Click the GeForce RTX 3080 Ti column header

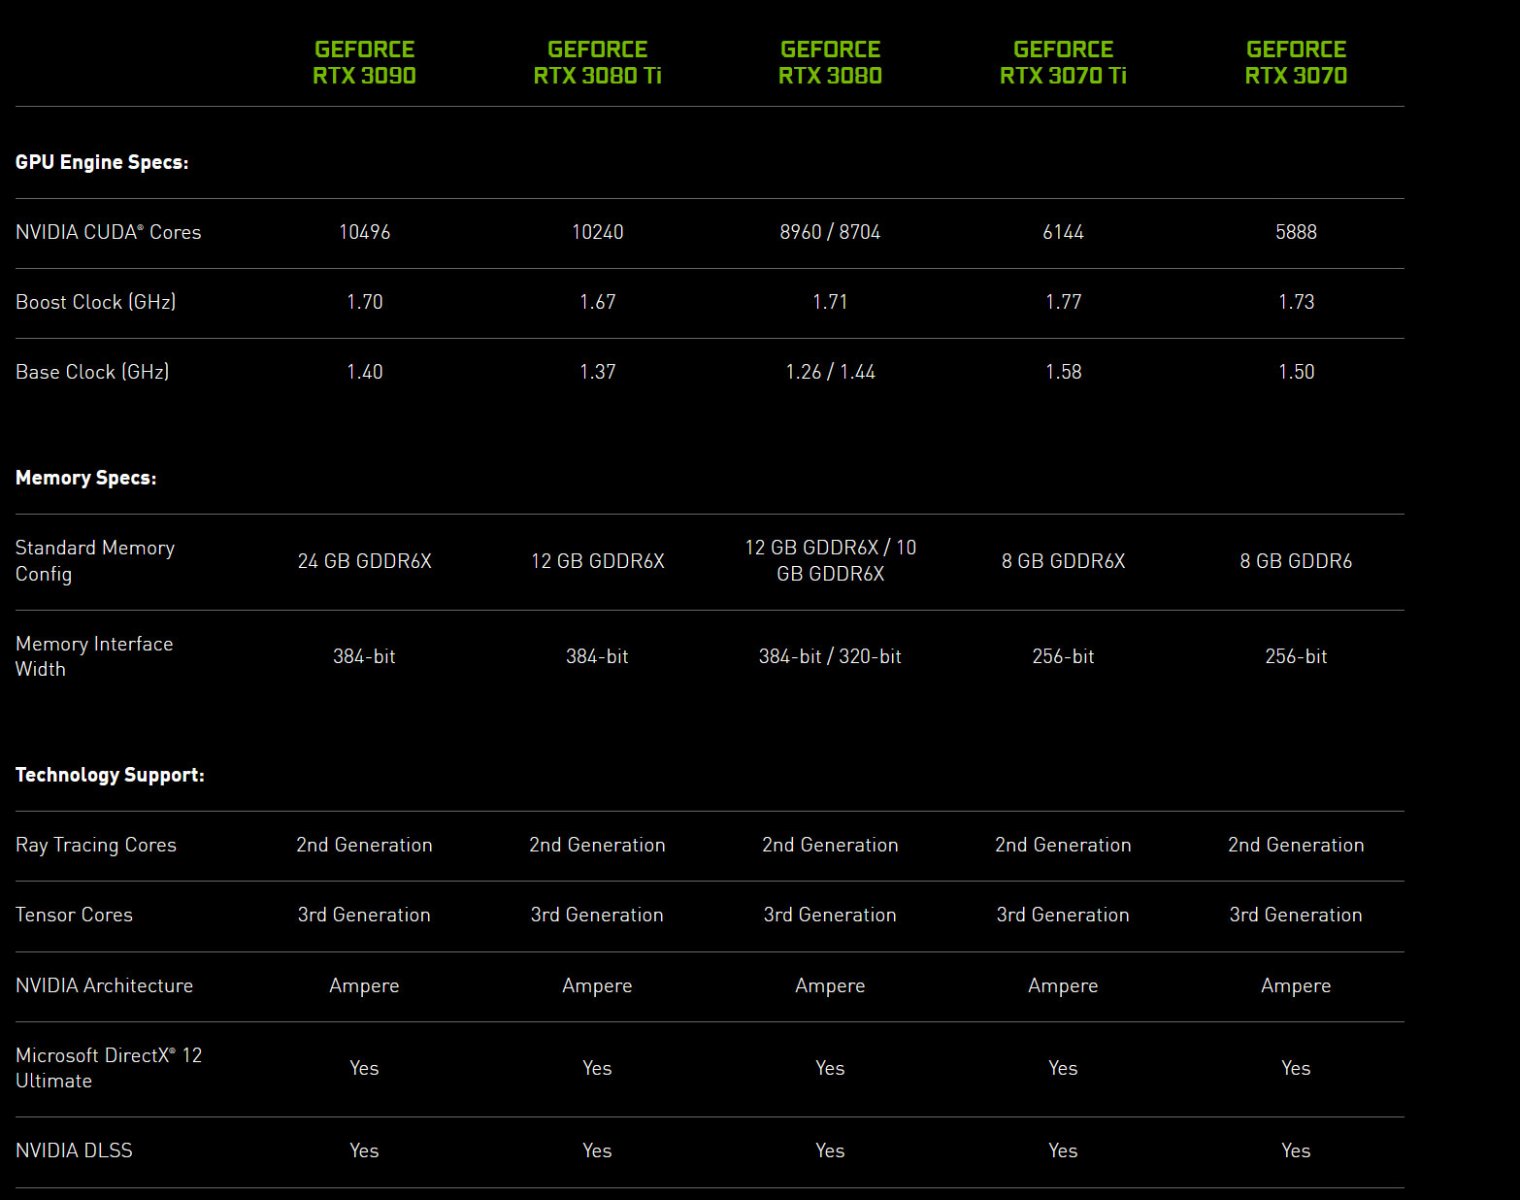pos(597,62)
